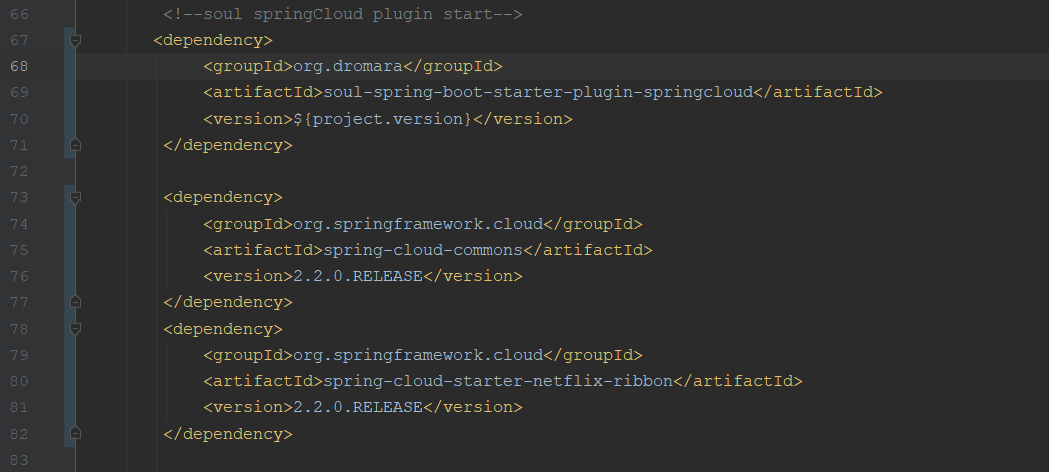Click 2.2.0.RELEASE version on line 76
Viewport: 1049px width, 472px height.
click(358, 276)
